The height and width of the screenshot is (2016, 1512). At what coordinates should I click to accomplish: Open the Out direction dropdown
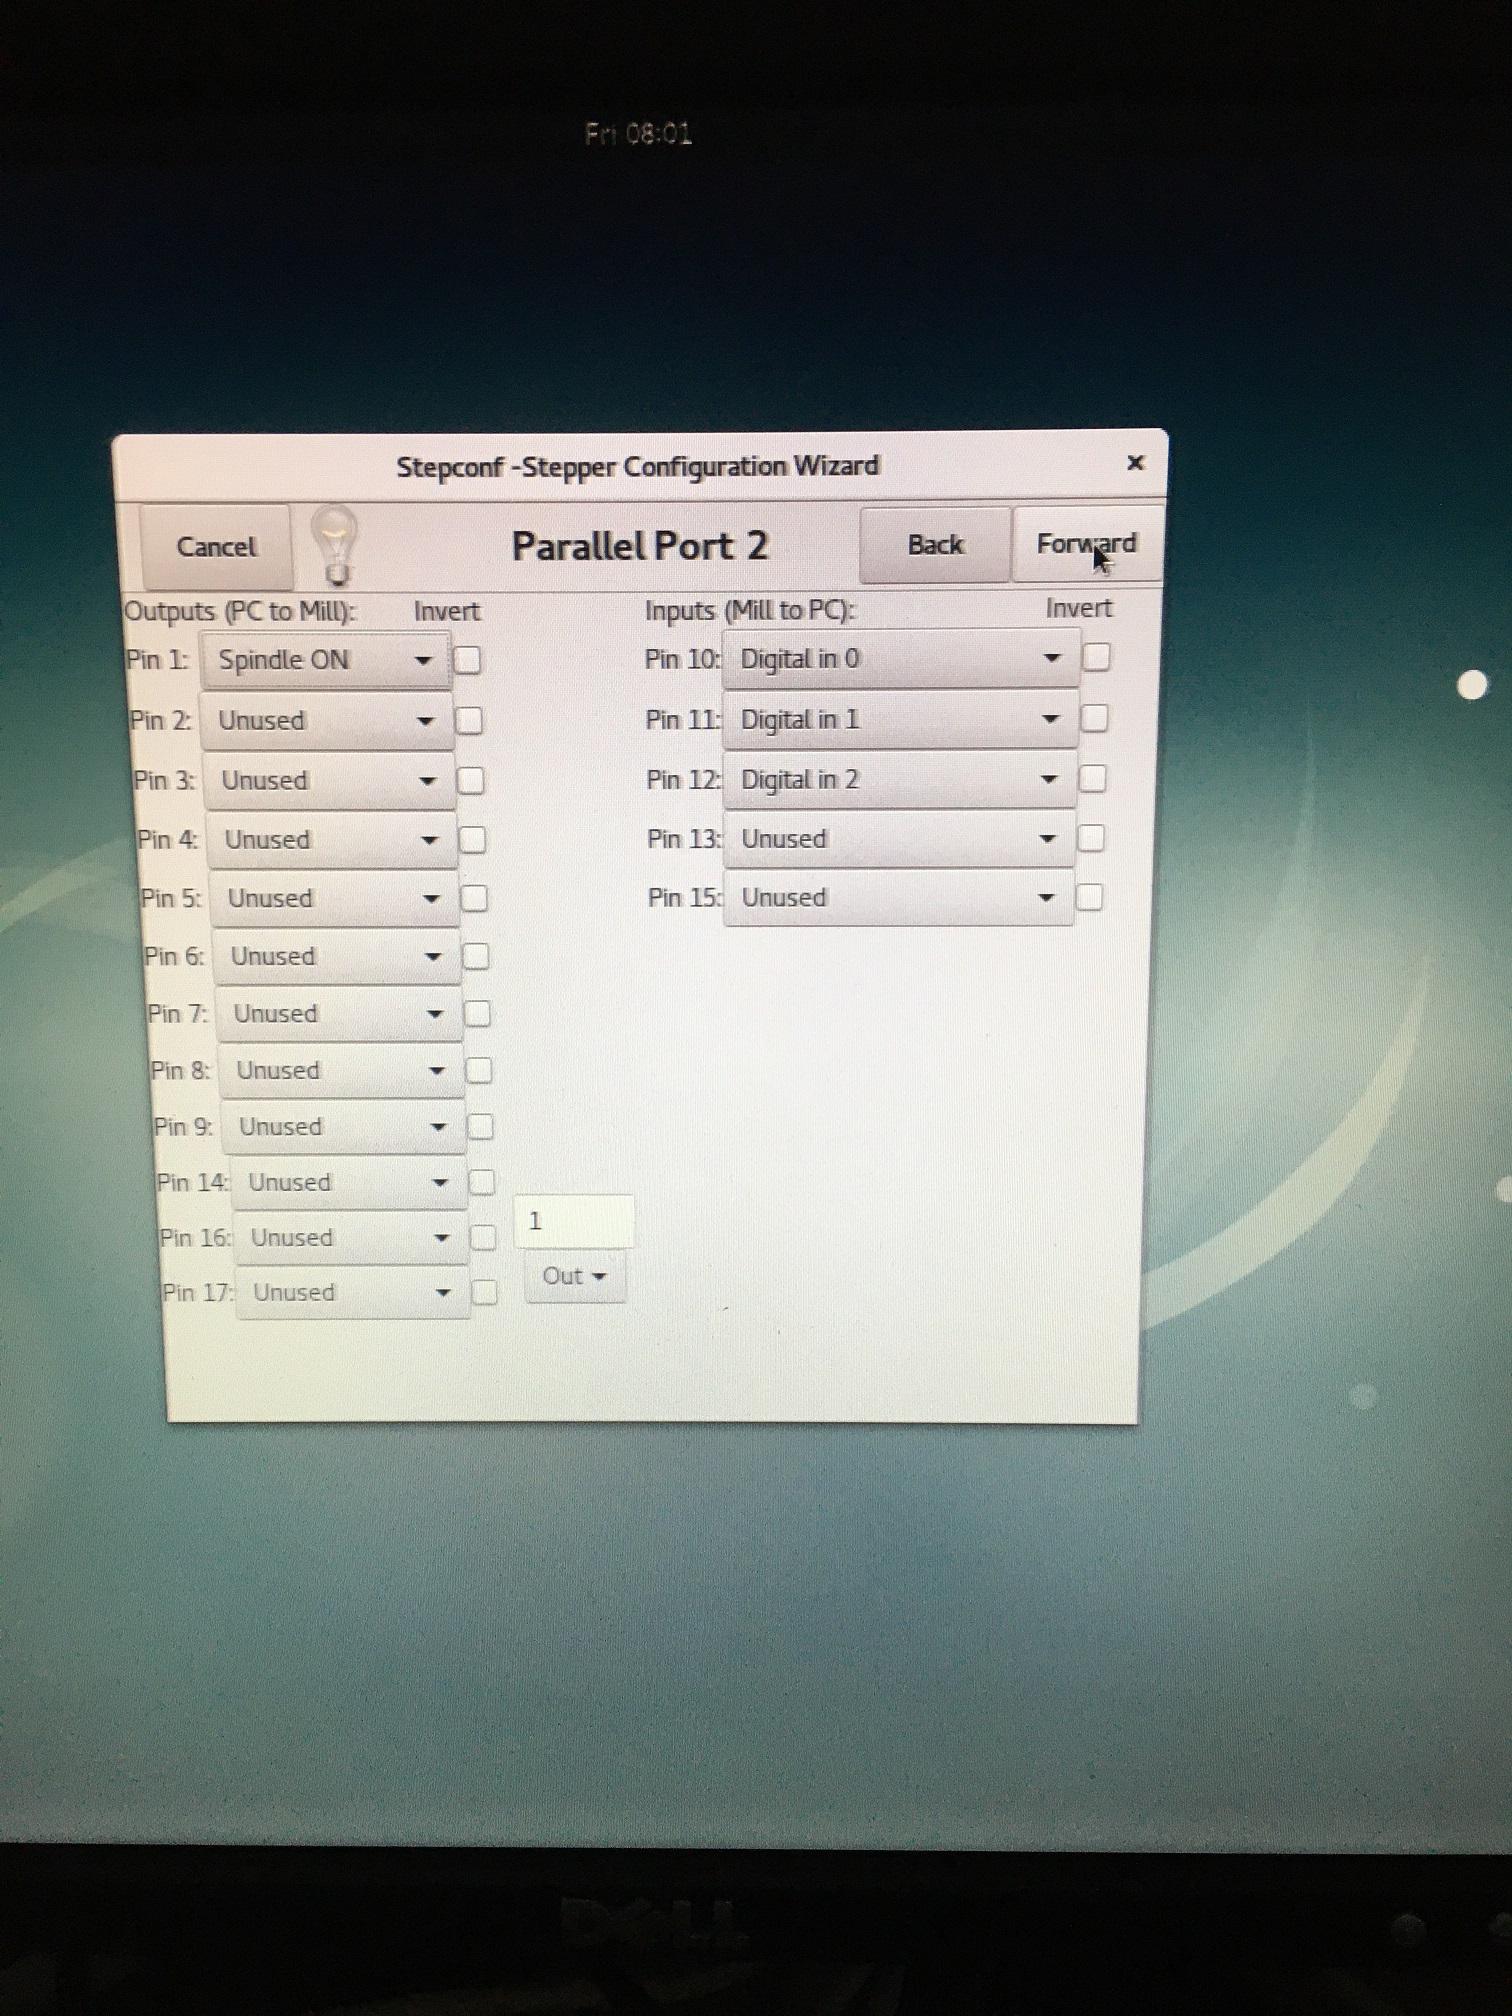coord(575,1277)
